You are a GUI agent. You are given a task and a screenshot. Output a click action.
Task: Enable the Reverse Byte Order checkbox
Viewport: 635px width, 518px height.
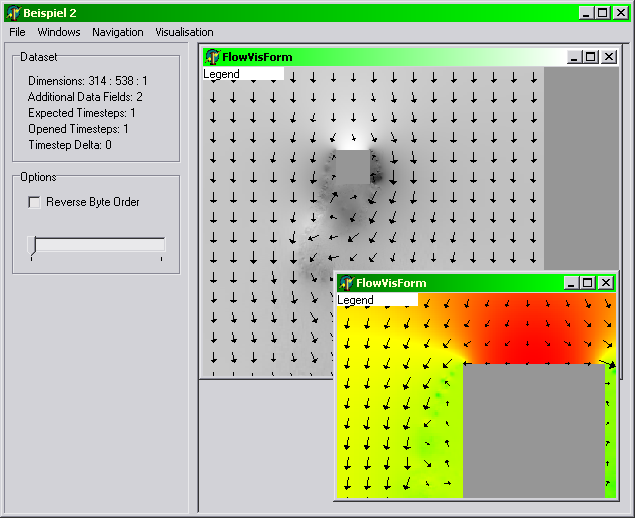coord(35,202)
